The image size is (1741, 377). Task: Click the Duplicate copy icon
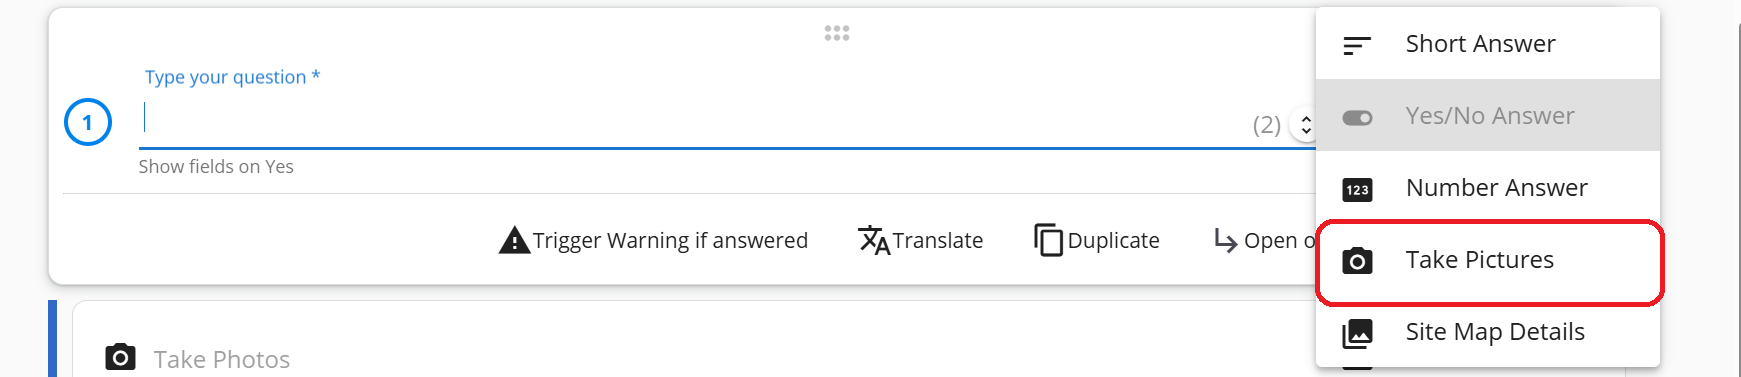tap(1048, 240)
